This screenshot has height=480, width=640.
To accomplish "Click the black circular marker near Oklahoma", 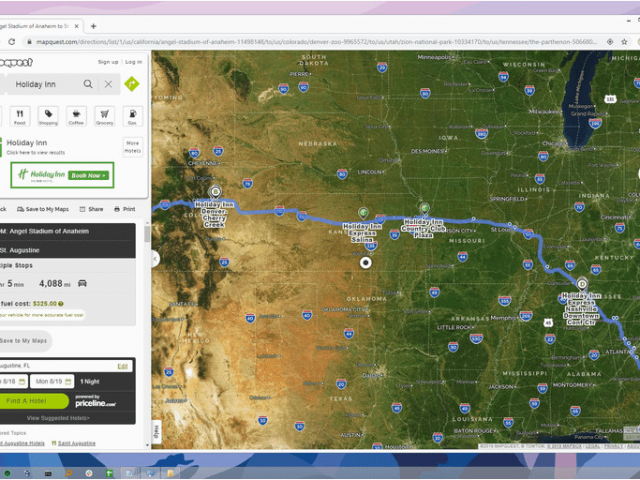I will click(x=366, y=262).
